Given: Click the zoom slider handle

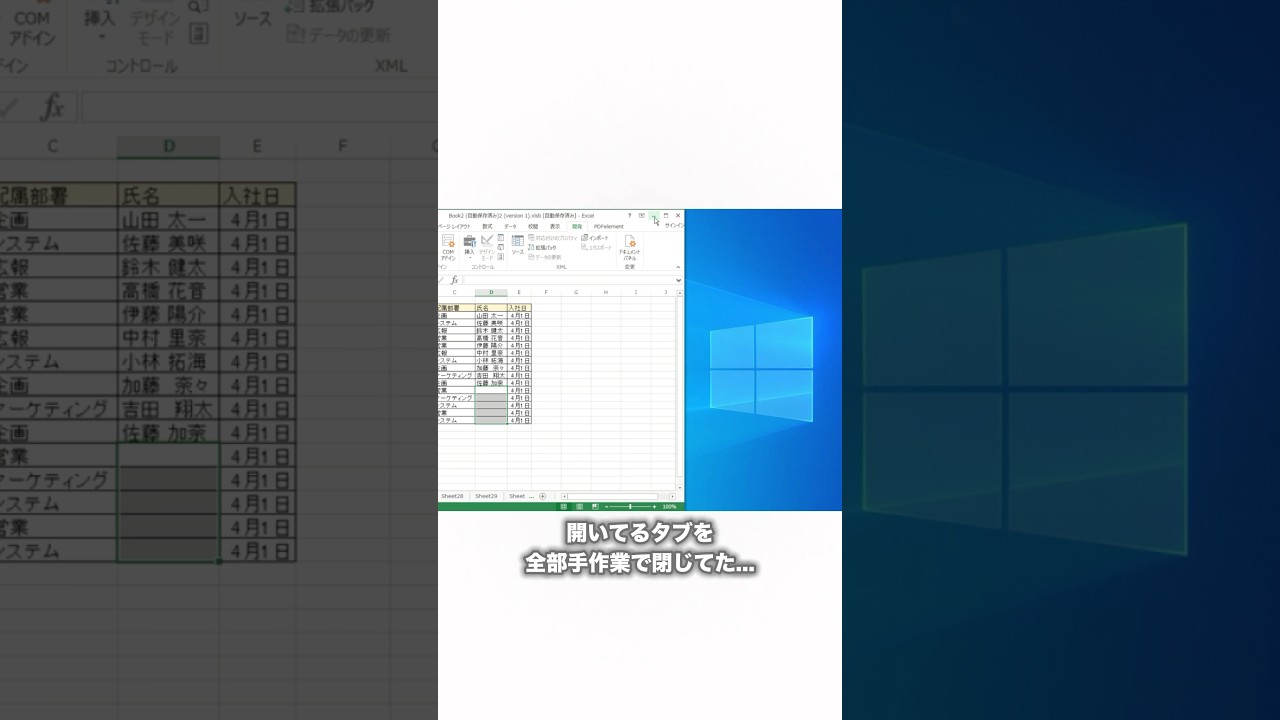Looking at the screenshot, I should pyautogui.click(x=630, y=507).
